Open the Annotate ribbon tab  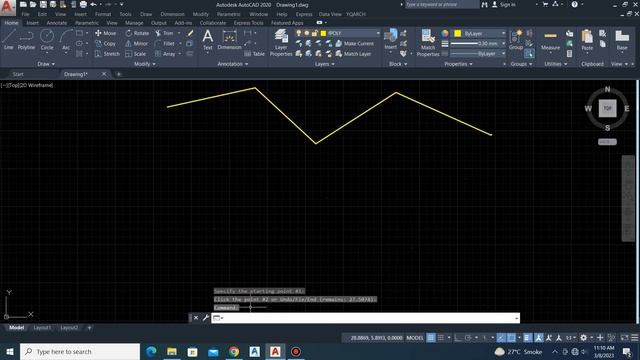(x=57, y=23)
